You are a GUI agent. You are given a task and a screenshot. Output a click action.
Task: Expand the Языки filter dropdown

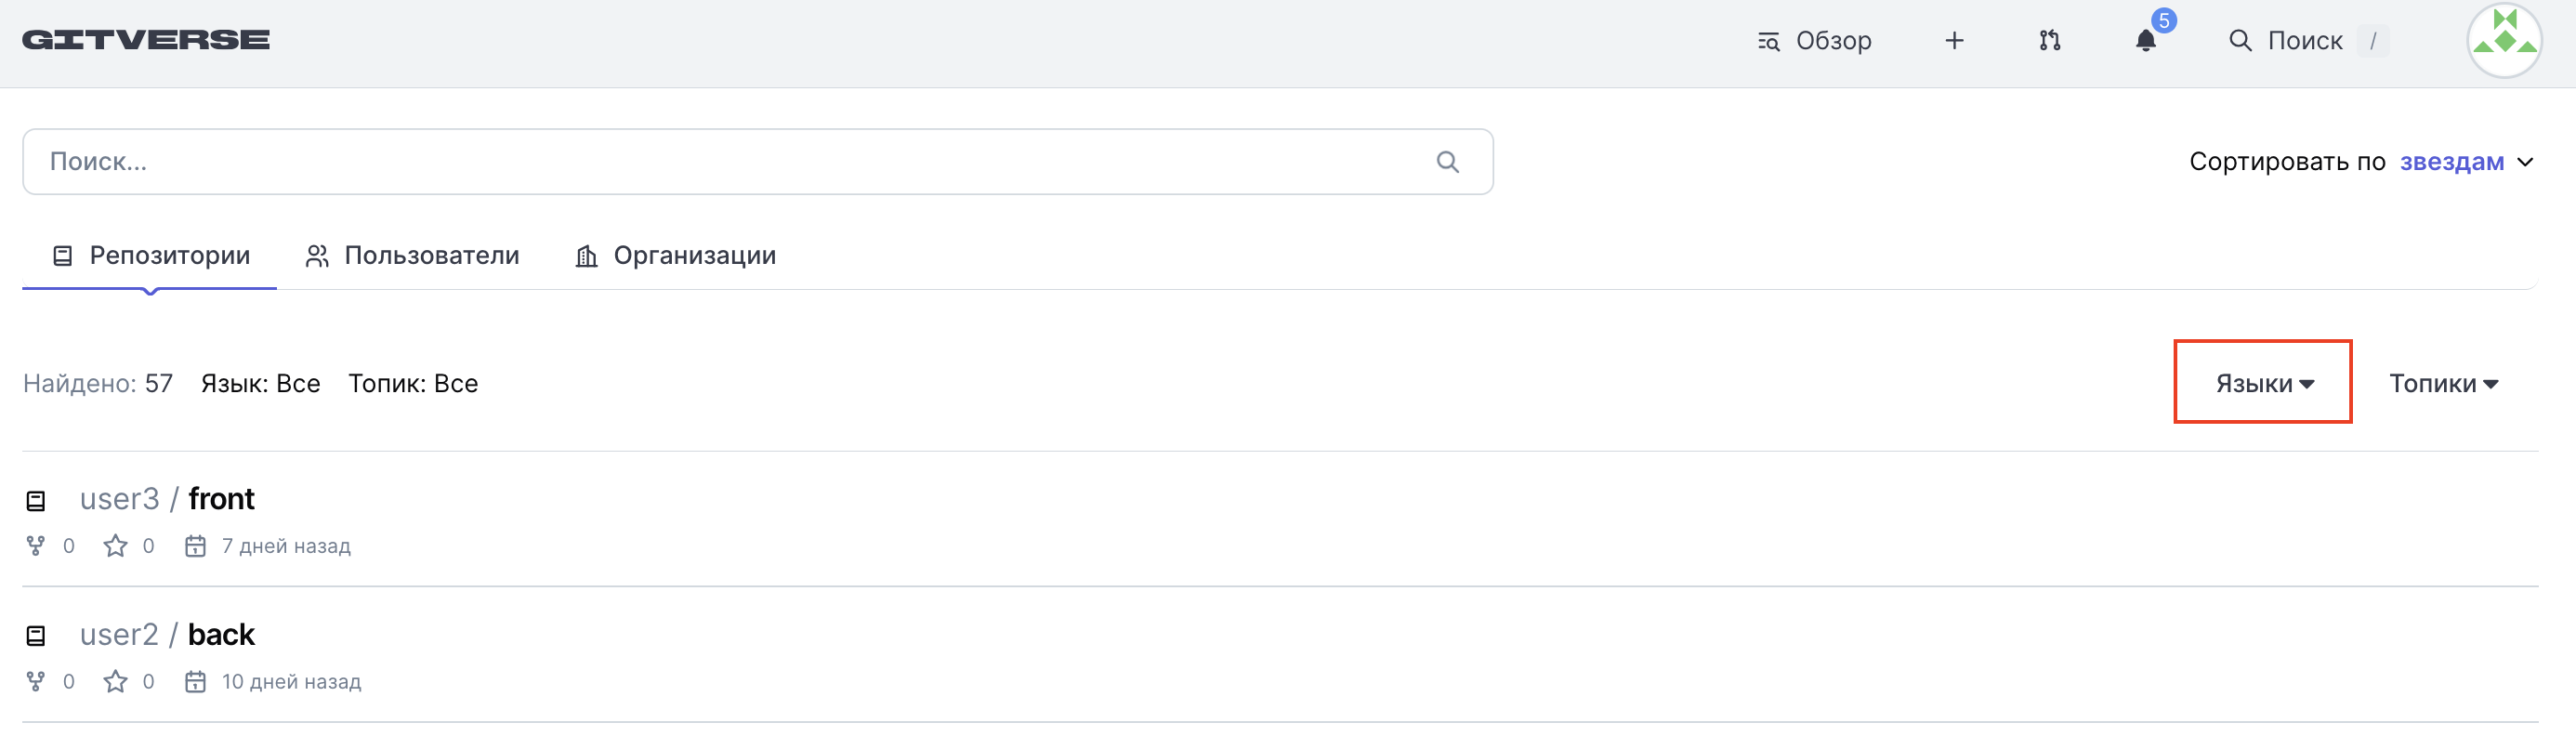click(2263, 383)
